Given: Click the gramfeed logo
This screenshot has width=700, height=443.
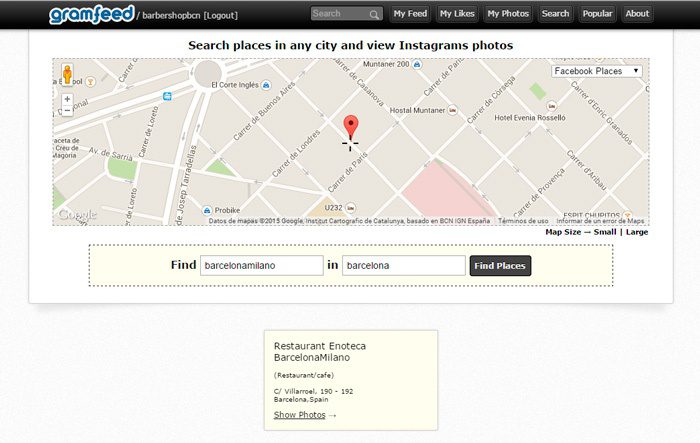Looking at the screenshot, I should click(92, 15).
